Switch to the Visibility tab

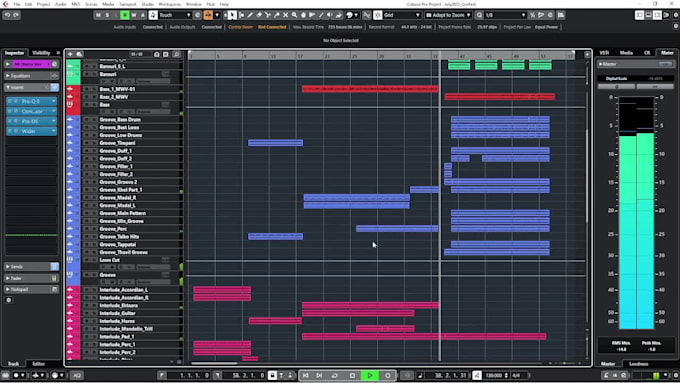(41, 53)
